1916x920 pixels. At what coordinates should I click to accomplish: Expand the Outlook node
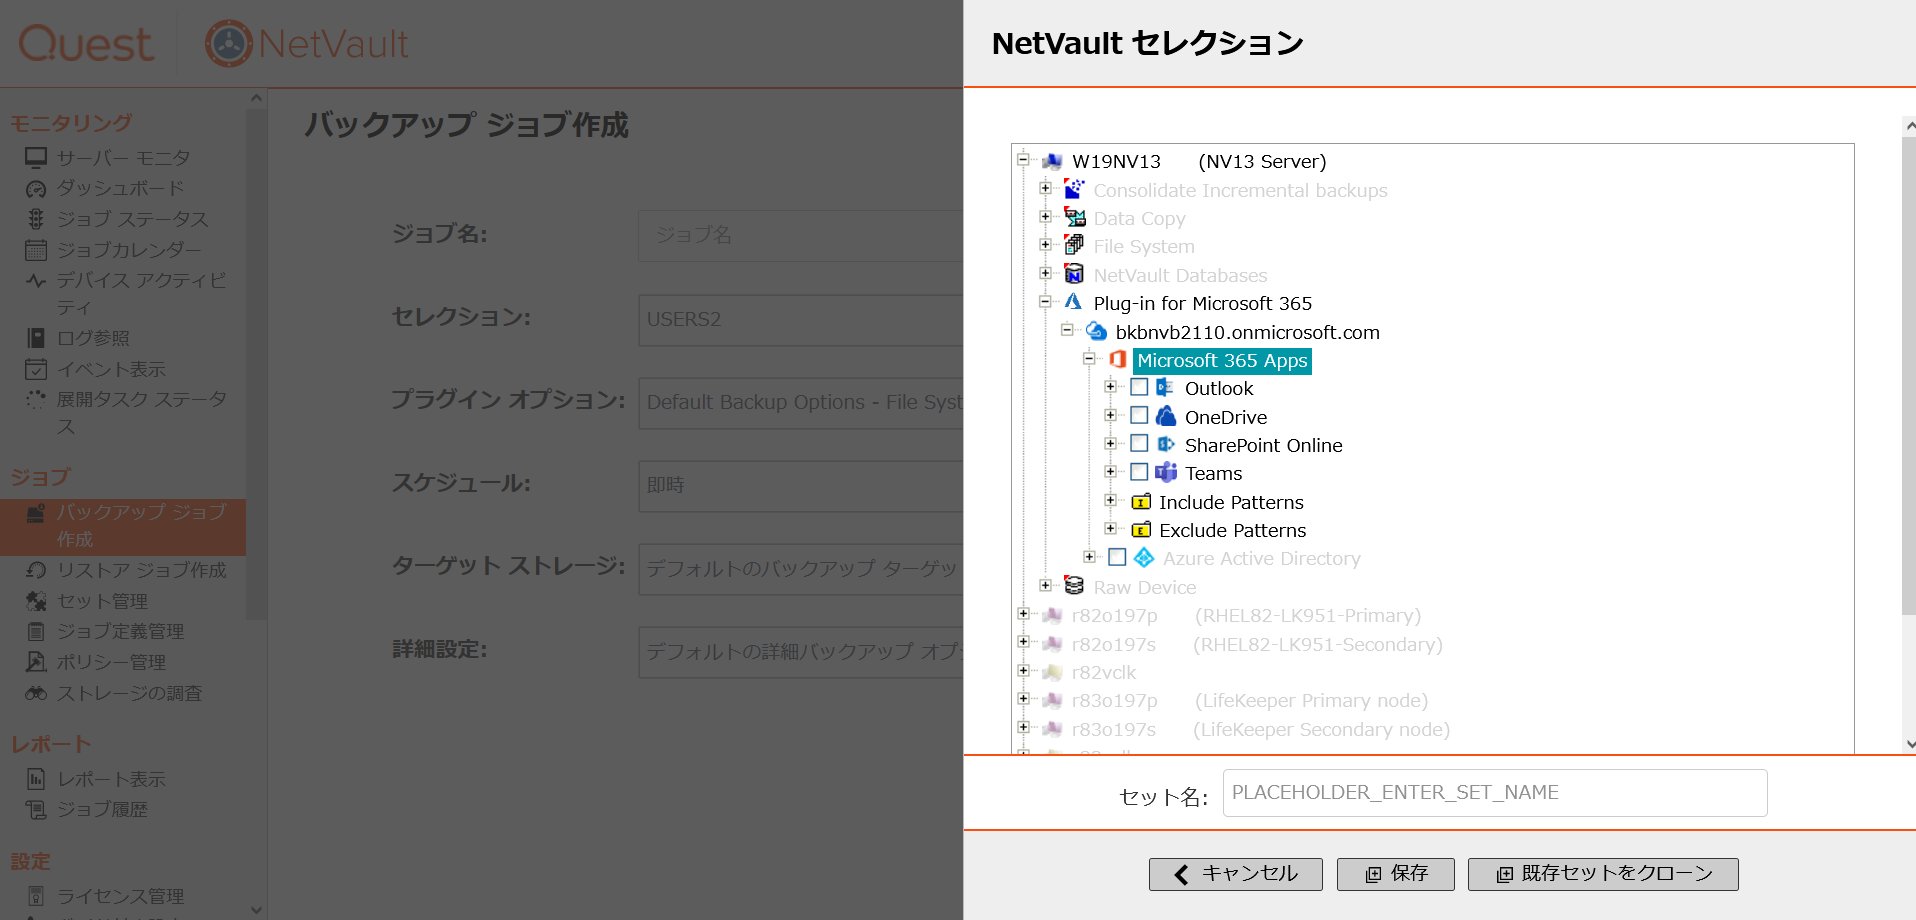point(1110,386)
